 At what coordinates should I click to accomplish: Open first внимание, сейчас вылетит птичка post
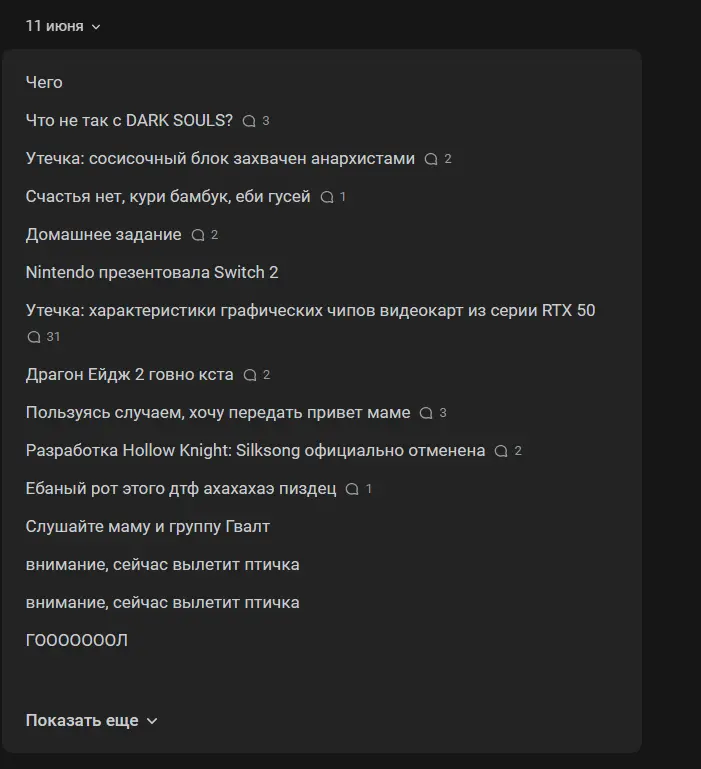162,564
